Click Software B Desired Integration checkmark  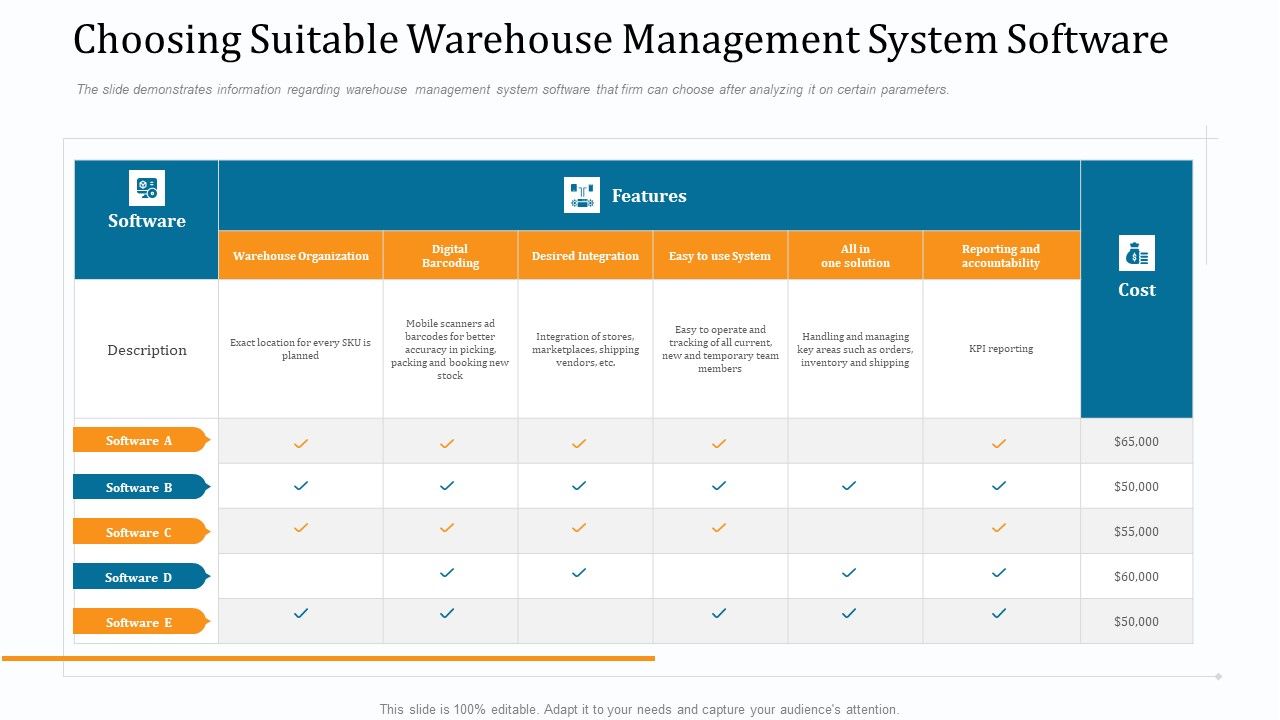click(x=578, y=486)
